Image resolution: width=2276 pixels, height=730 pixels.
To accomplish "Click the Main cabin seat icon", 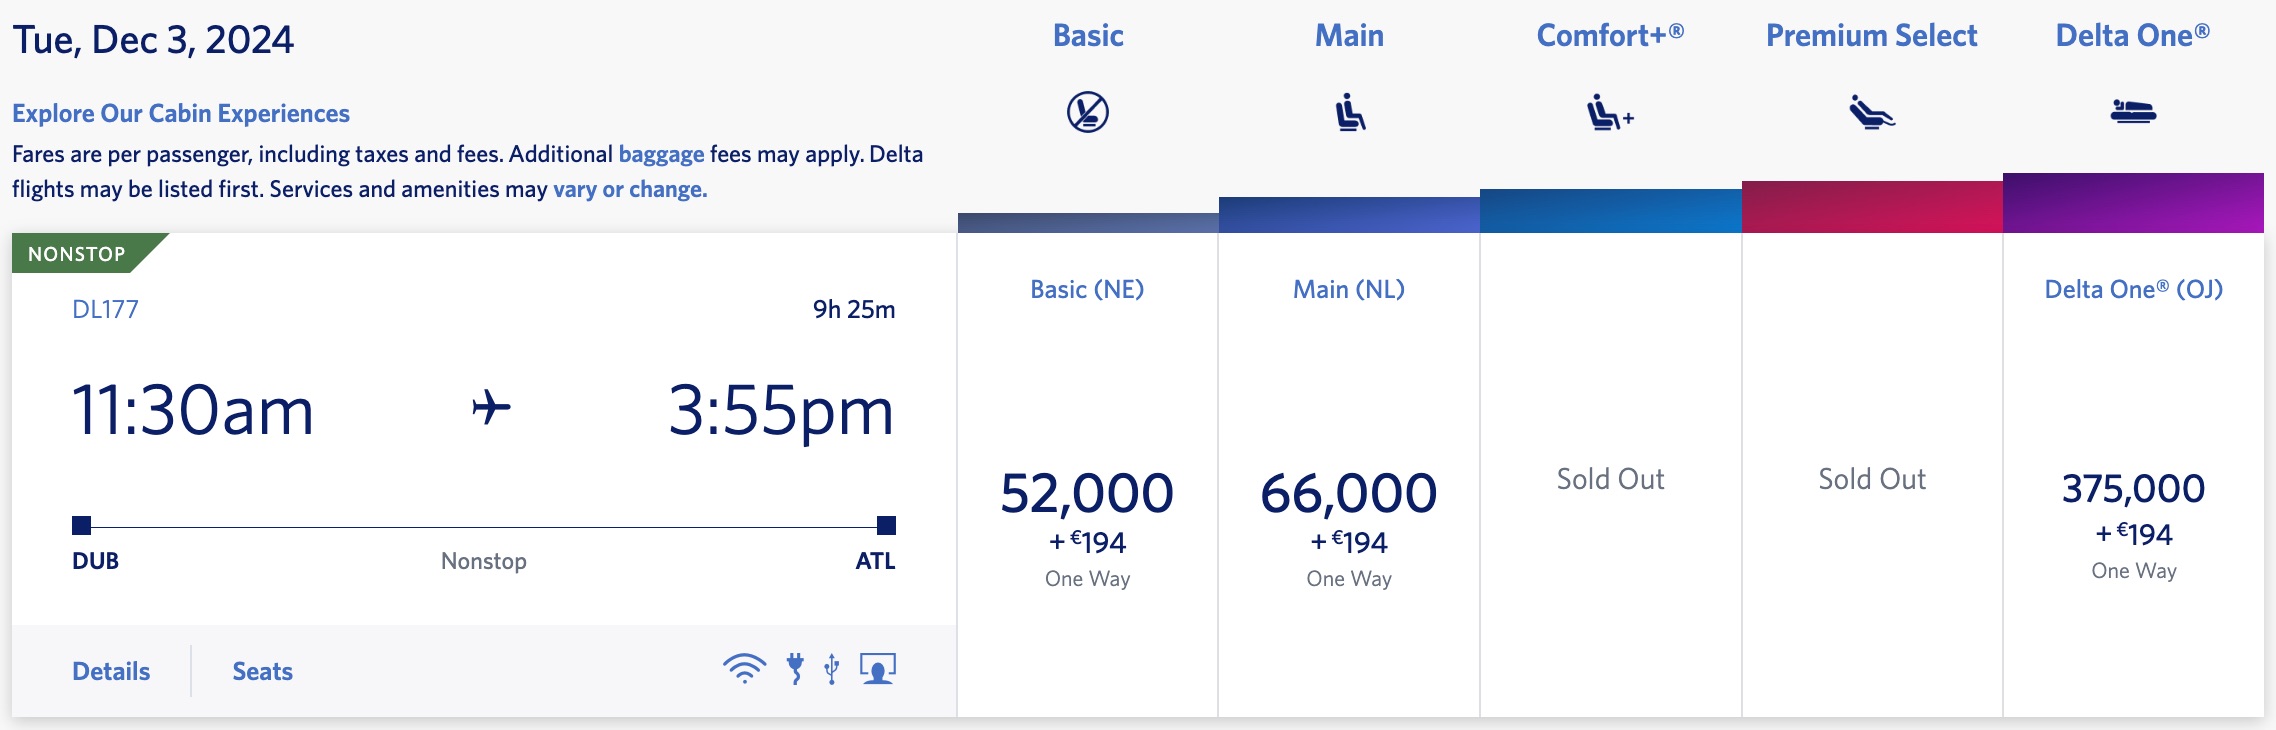I will [x=1350, y=112].
